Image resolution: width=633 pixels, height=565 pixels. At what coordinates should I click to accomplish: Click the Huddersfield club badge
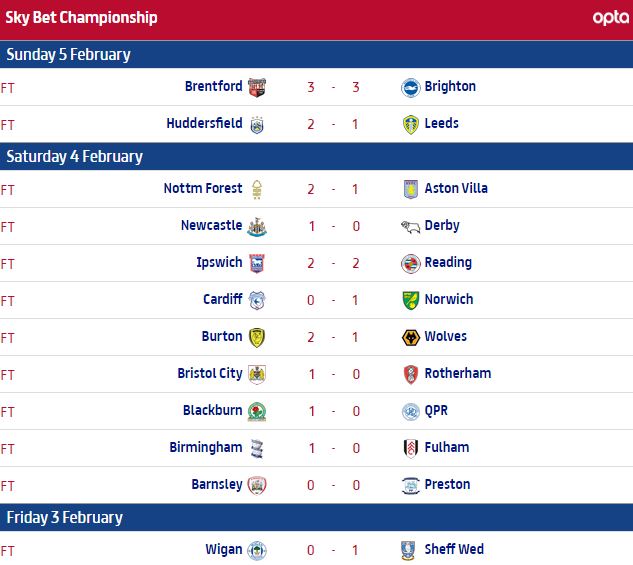pos(257,124)
